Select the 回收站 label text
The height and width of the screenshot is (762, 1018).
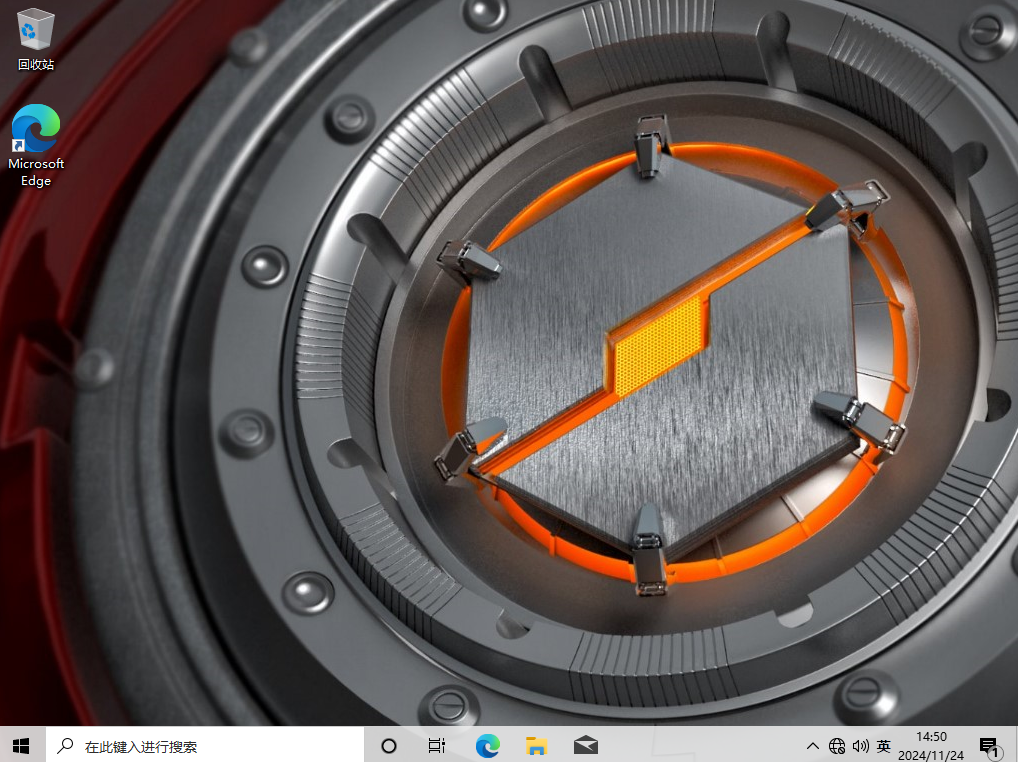click(35, 64)
